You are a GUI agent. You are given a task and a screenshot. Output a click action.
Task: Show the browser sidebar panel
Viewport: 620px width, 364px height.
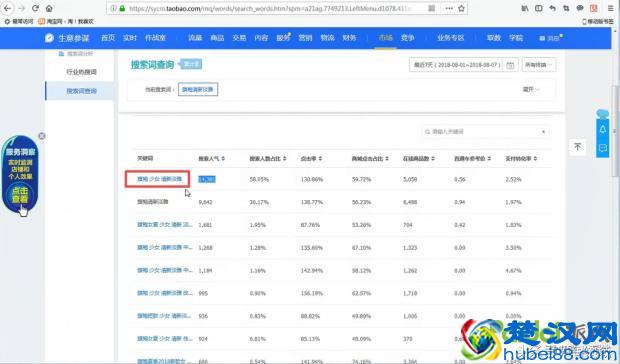pos(539,8)
